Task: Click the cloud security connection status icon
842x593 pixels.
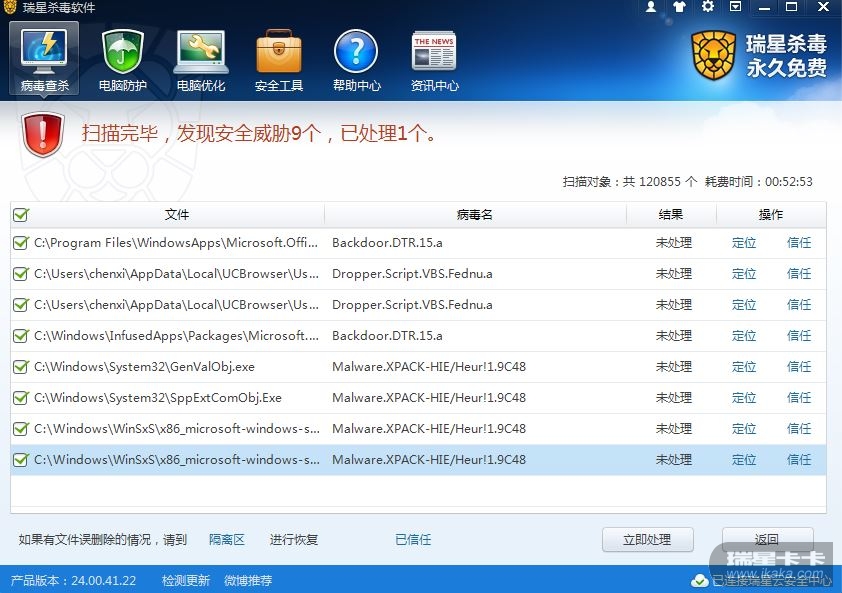Action: (x=699, y=581)
